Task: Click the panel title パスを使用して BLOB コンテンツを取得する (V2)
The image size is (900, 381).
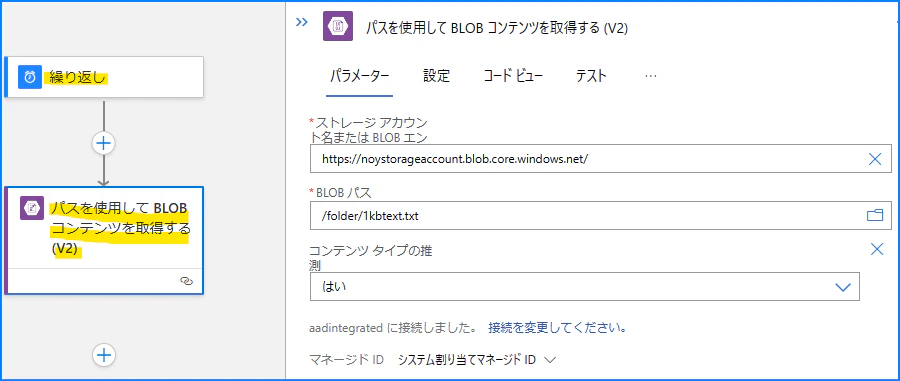Action: coord(497,29)
